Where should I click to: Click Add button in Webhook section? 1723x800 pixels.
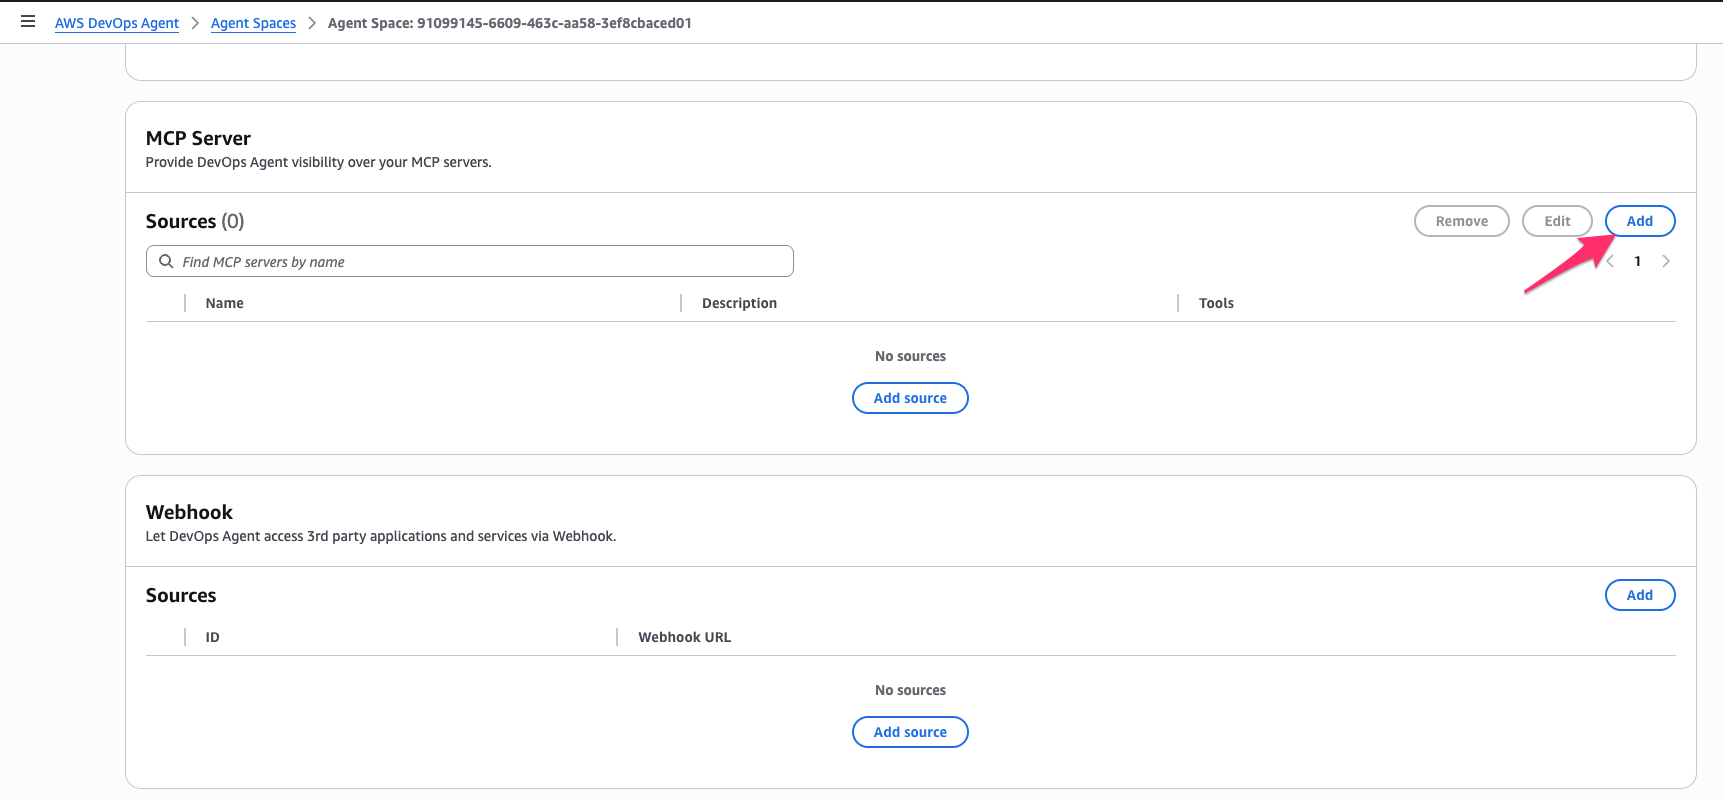tap(1639, 595)
